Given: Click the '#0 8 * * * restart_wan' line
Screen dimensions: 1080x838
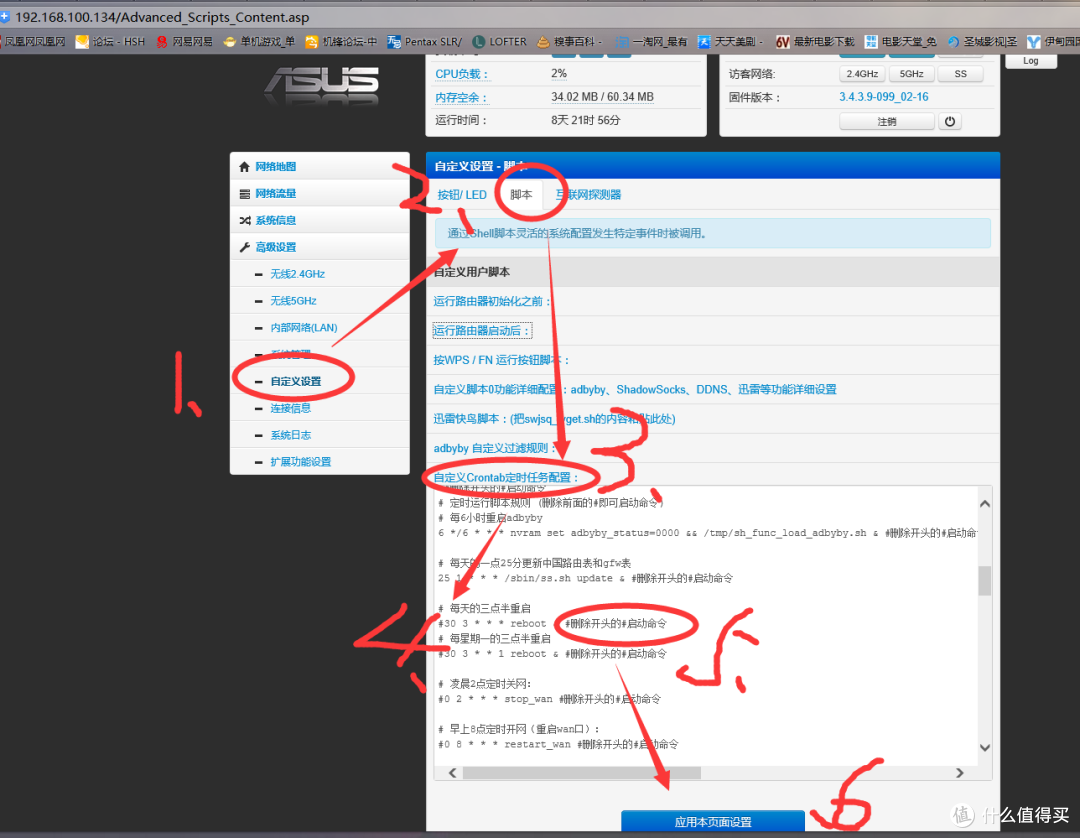Looking at the screenshot, I should pos(558,744).
